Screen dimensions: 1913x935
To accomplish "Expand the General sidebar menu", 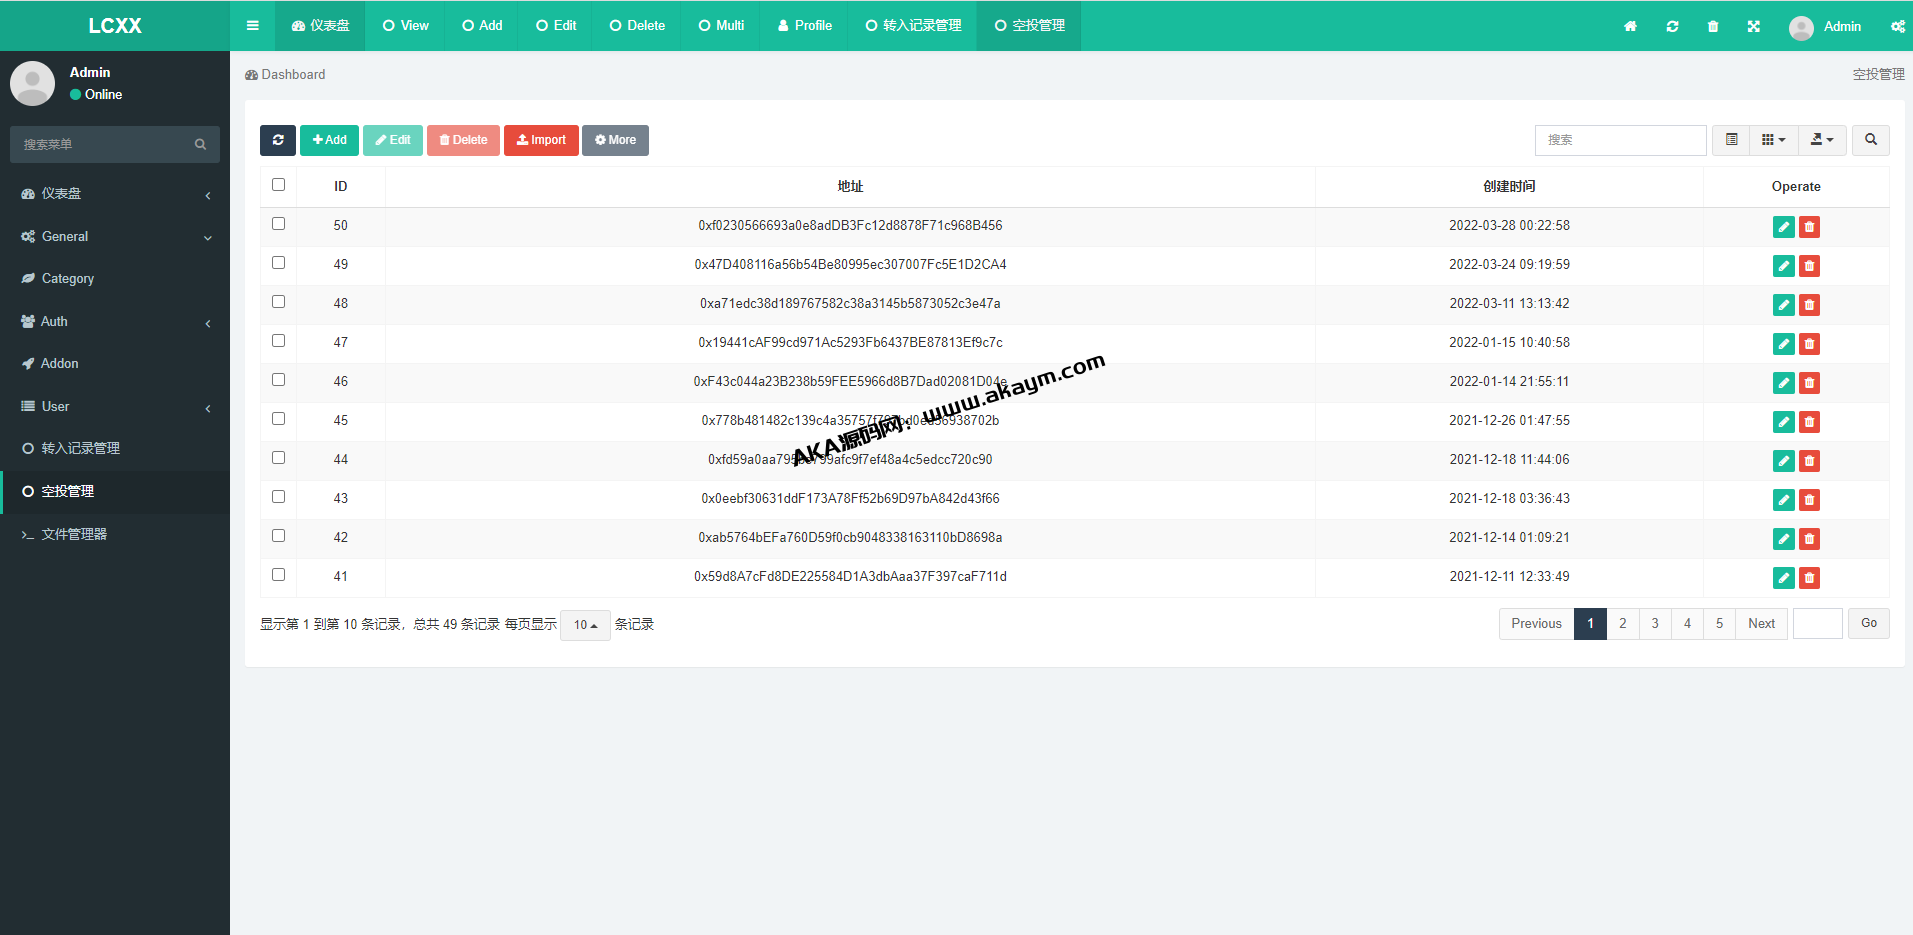I will coord(115,237).
